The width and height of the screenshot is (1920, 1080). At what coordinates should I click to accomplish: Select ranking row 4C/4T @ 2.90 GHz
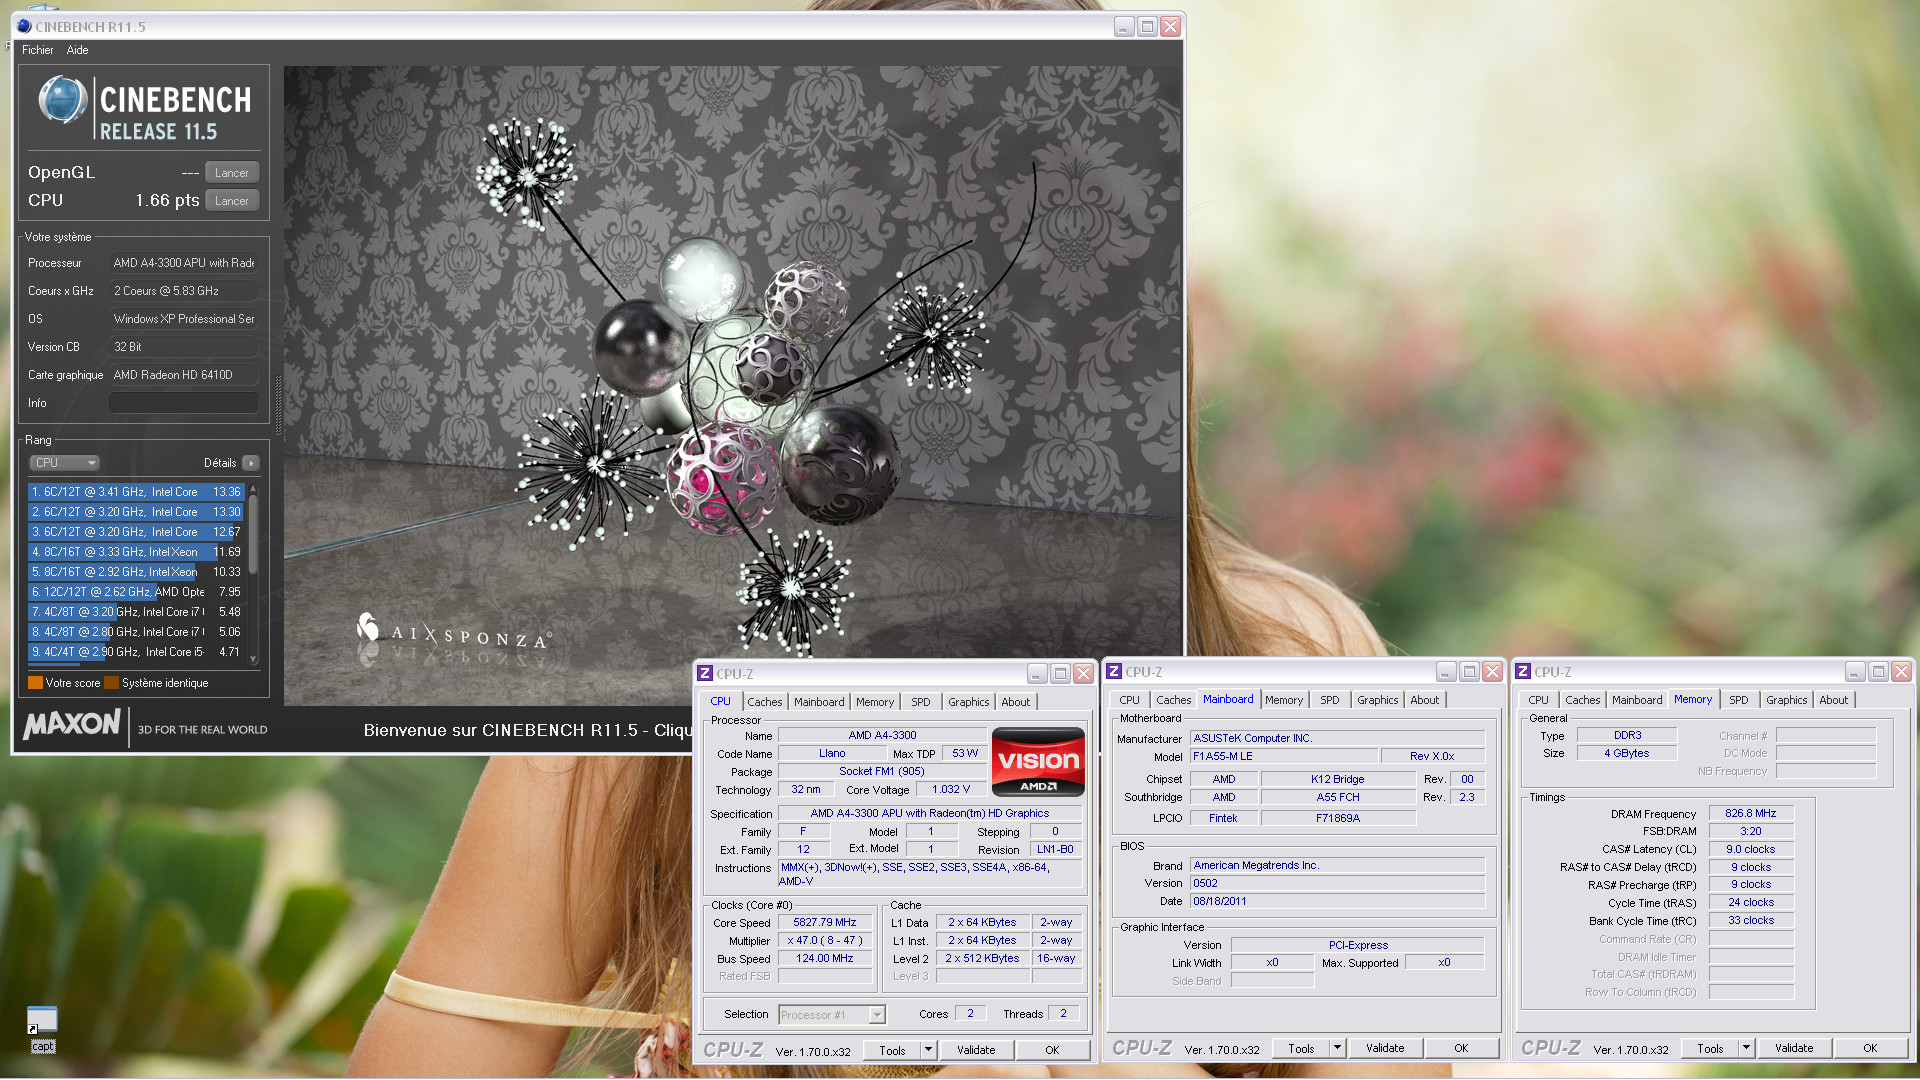click(137, 652)
